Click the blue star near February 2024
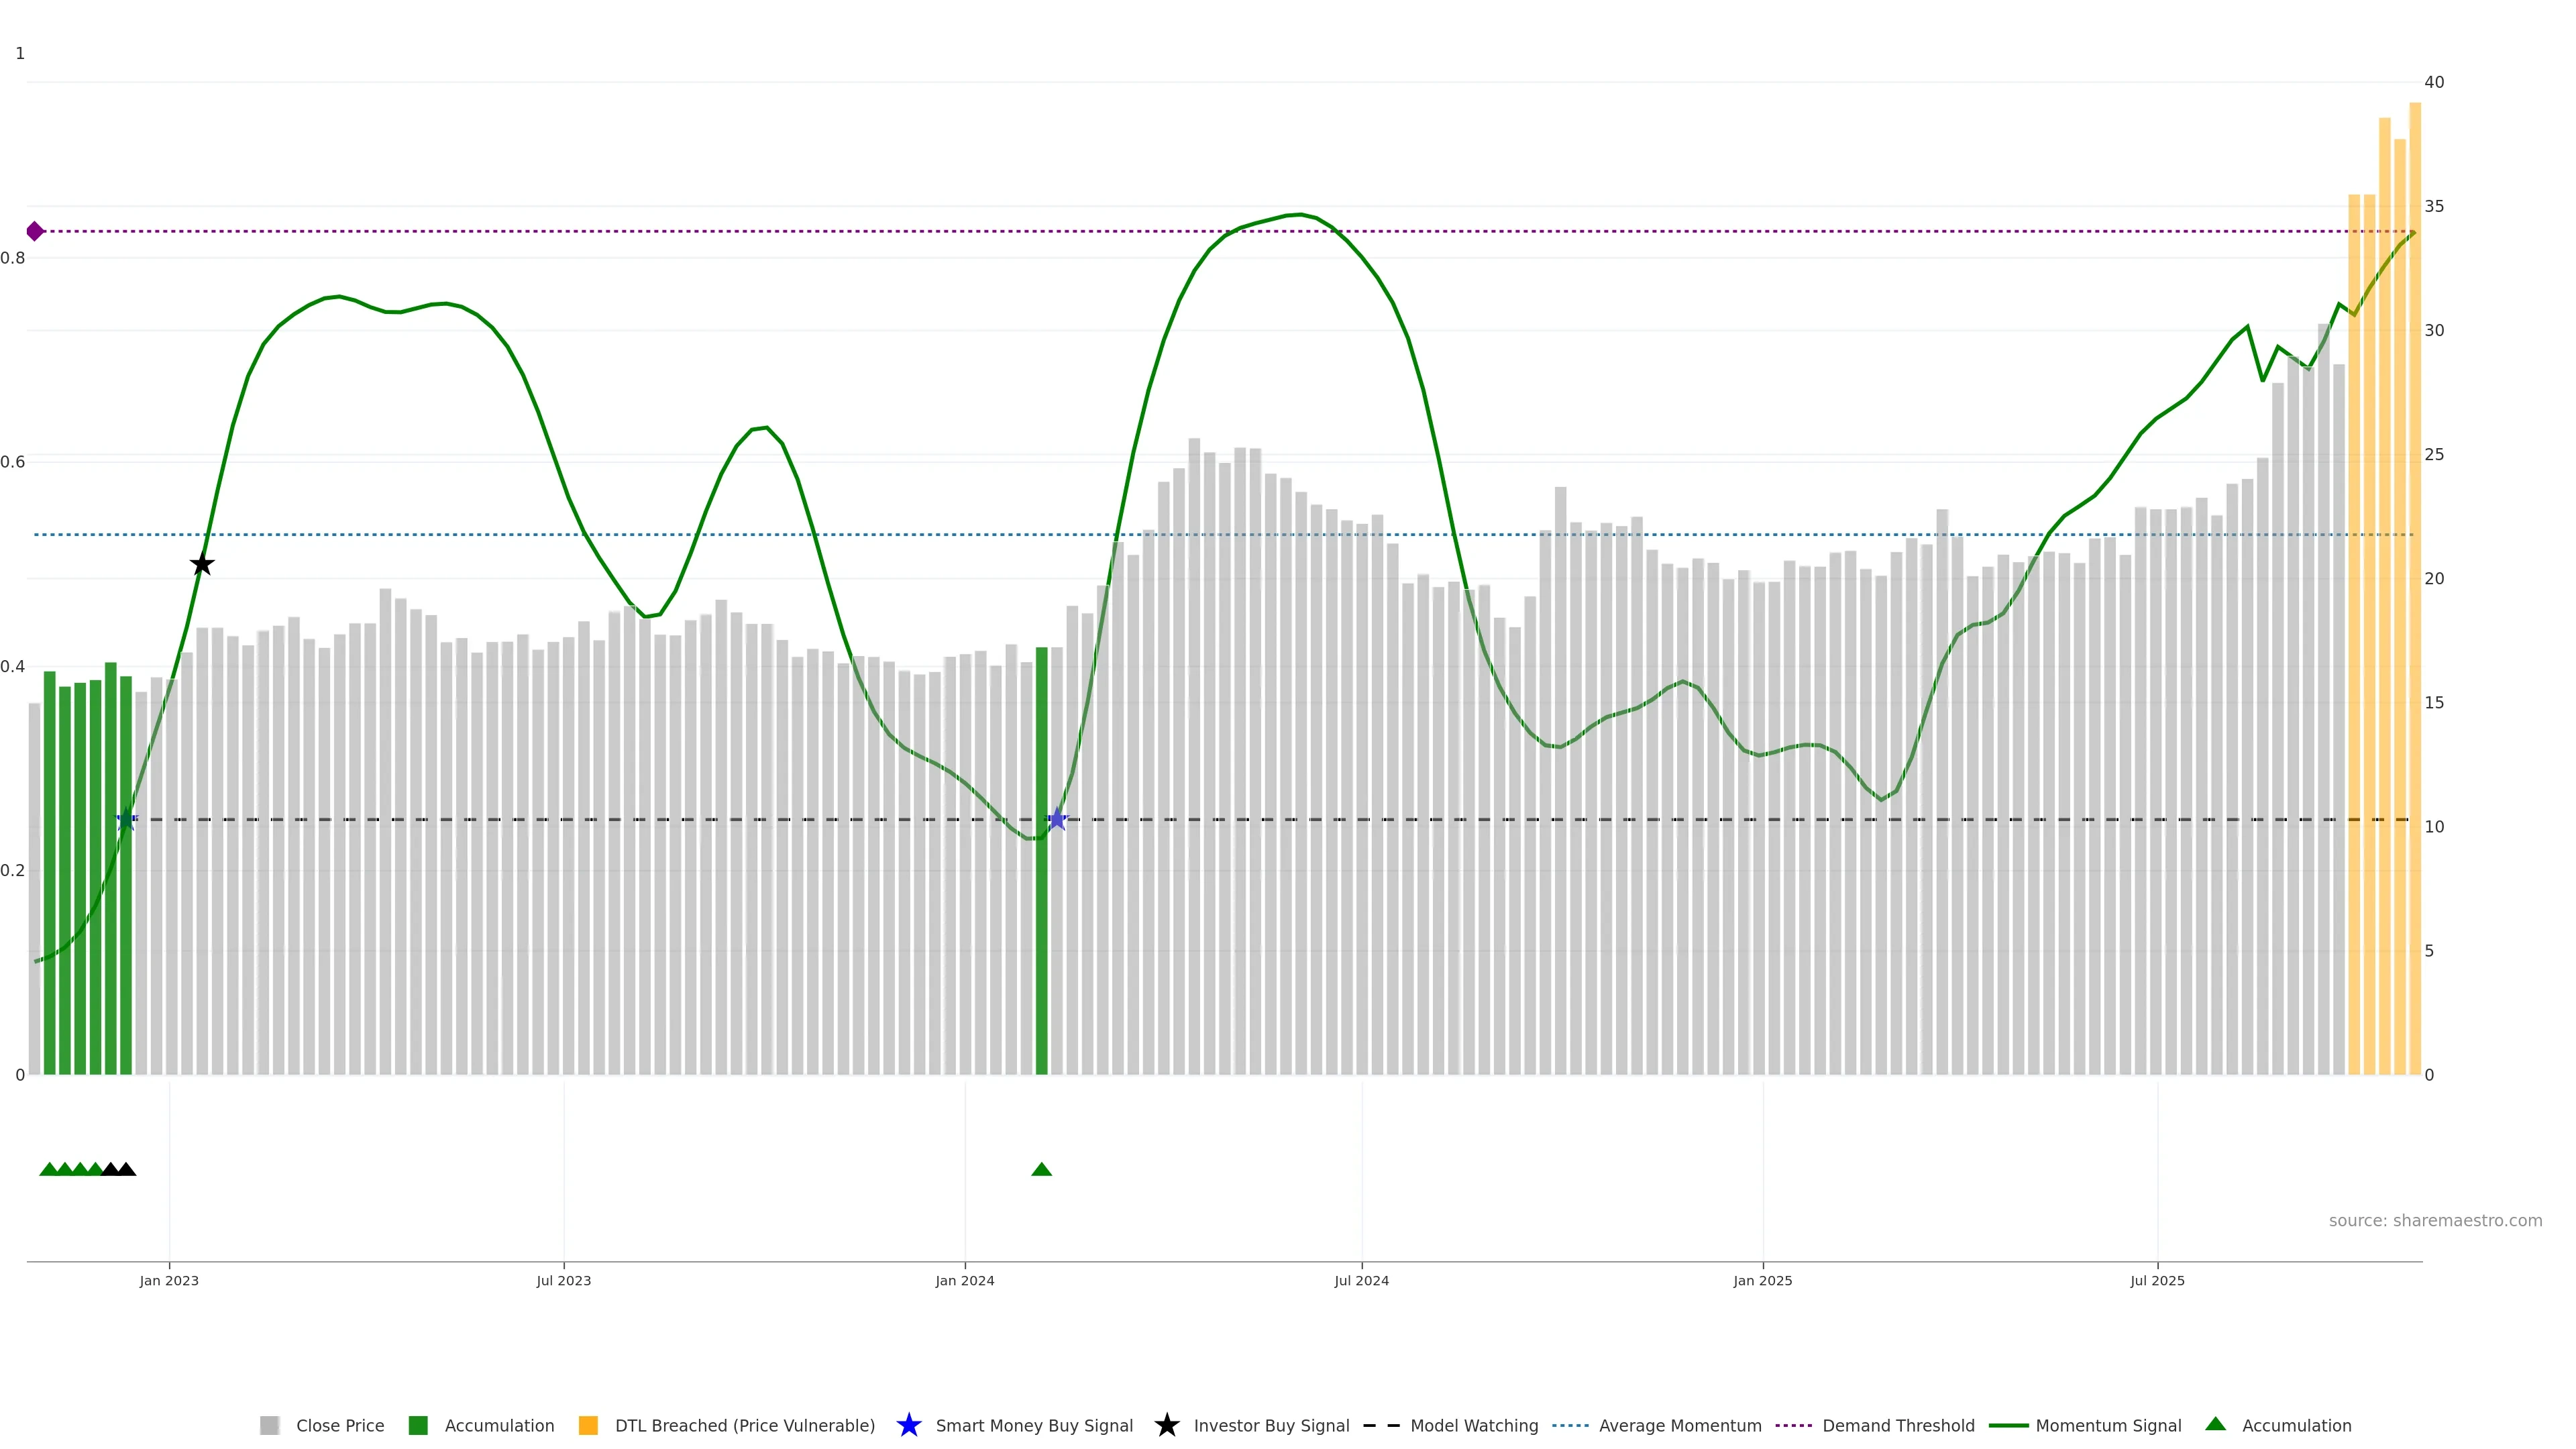Screen dimensions: 2576x1449 pyautogui.click(x=1057, y=819)
